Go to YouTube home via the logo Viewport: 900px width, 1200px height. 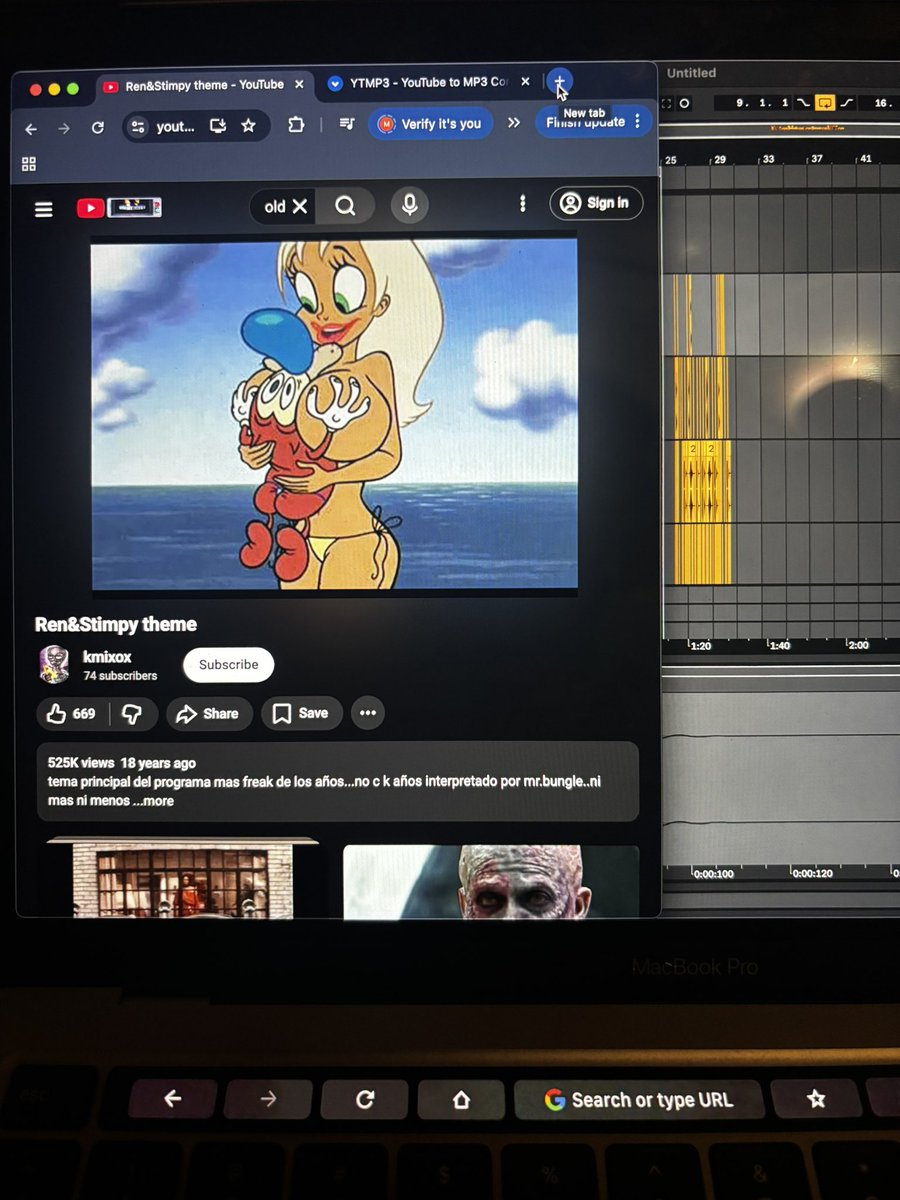point(119,208)
